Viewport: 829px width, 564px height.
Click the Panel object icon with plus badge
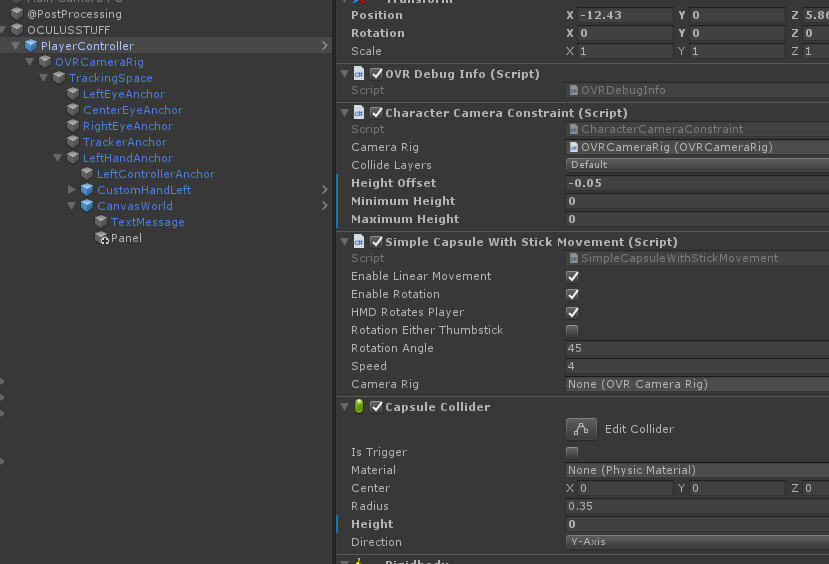click(102, 238)
